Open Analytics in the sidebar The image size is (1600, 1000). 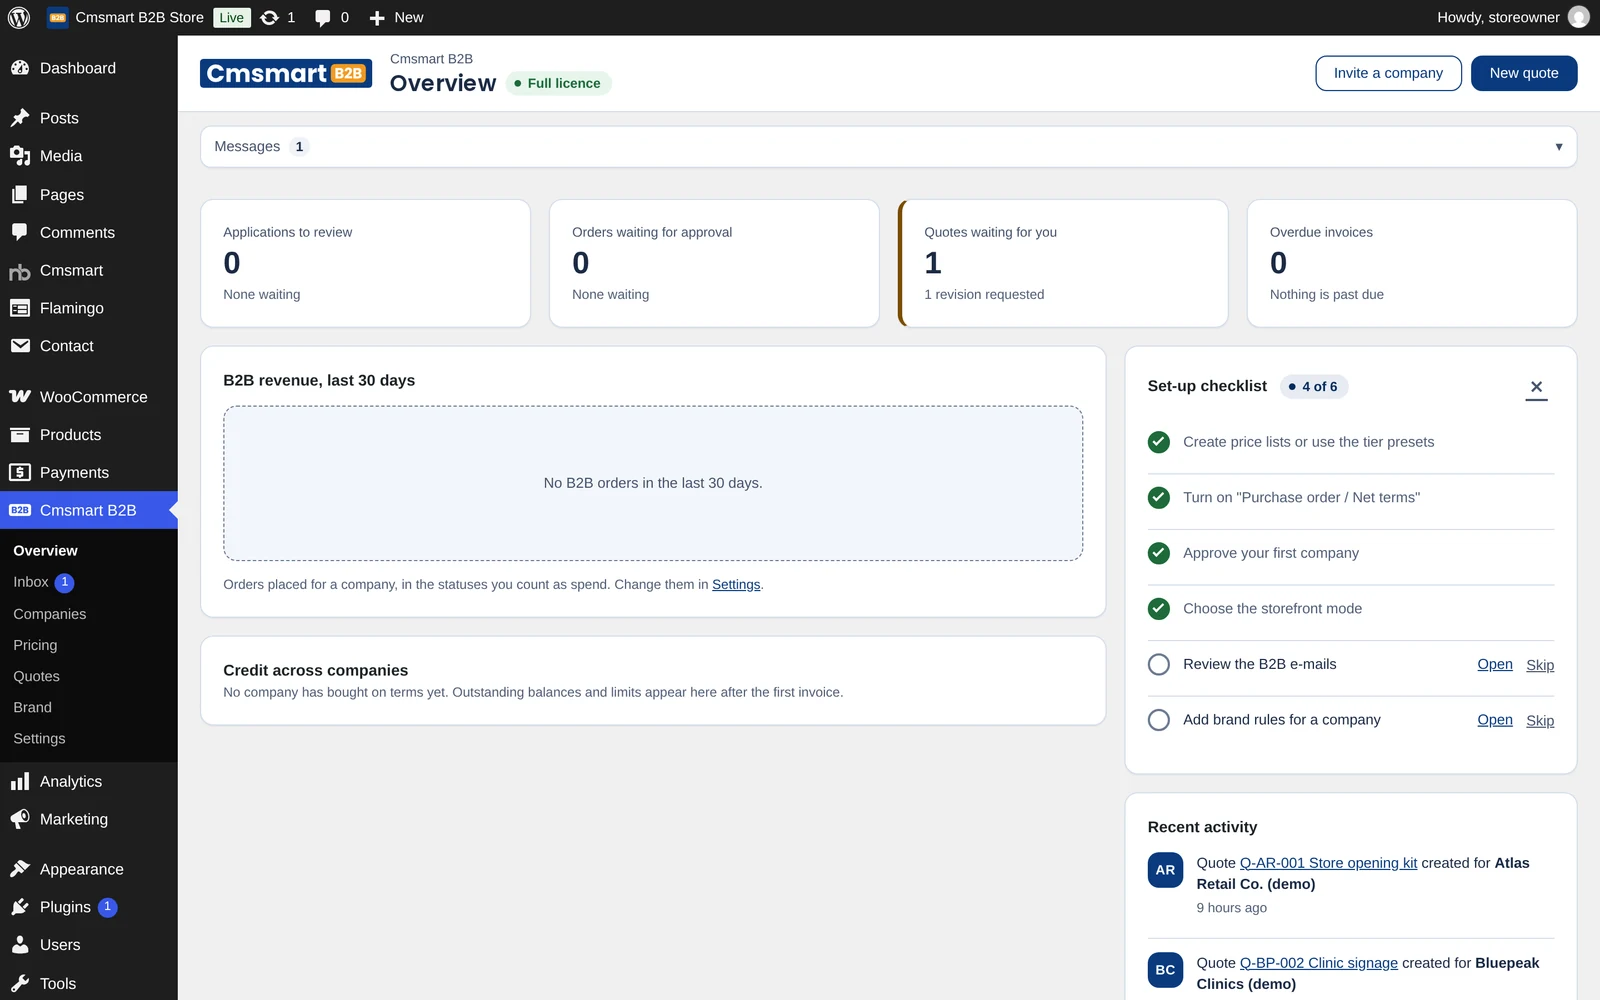click(89, 781)
